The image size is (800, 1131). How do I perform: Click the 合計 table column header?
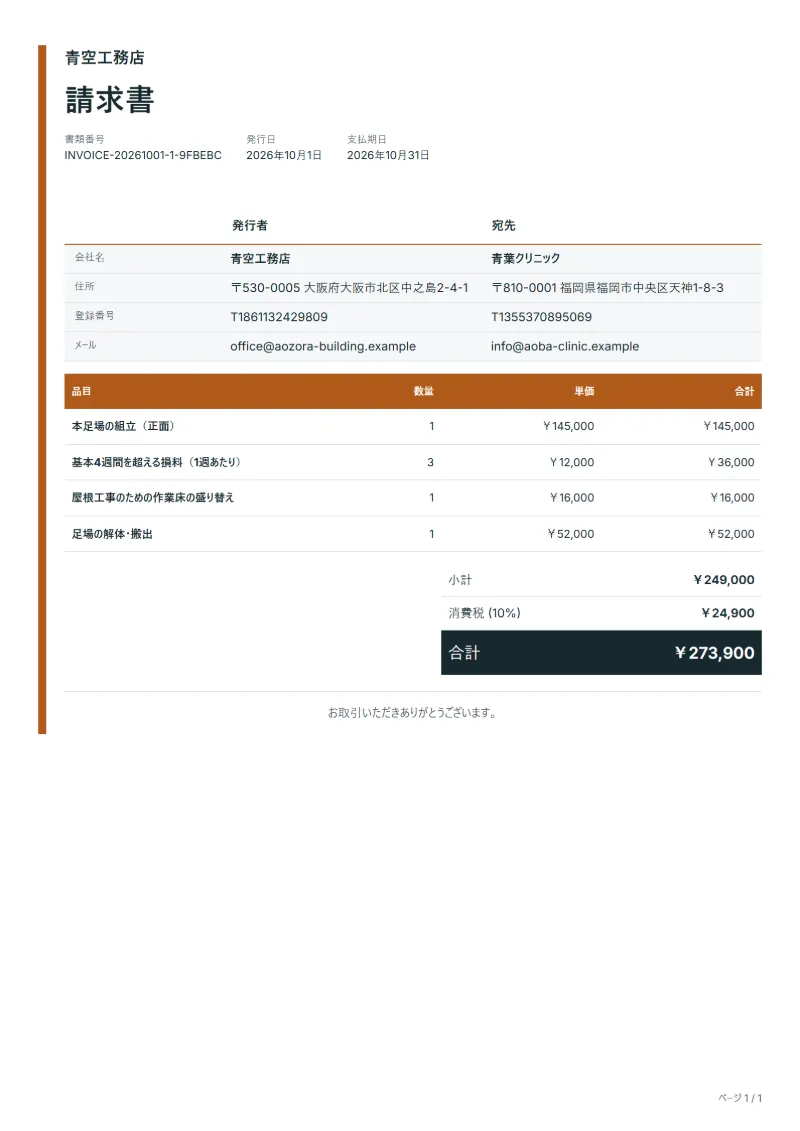[x=744, y=392]
